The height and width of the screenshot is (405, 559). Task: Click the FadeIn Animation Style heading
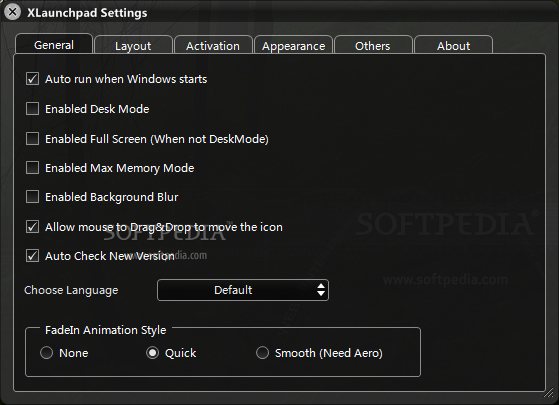tap(106, 330)
